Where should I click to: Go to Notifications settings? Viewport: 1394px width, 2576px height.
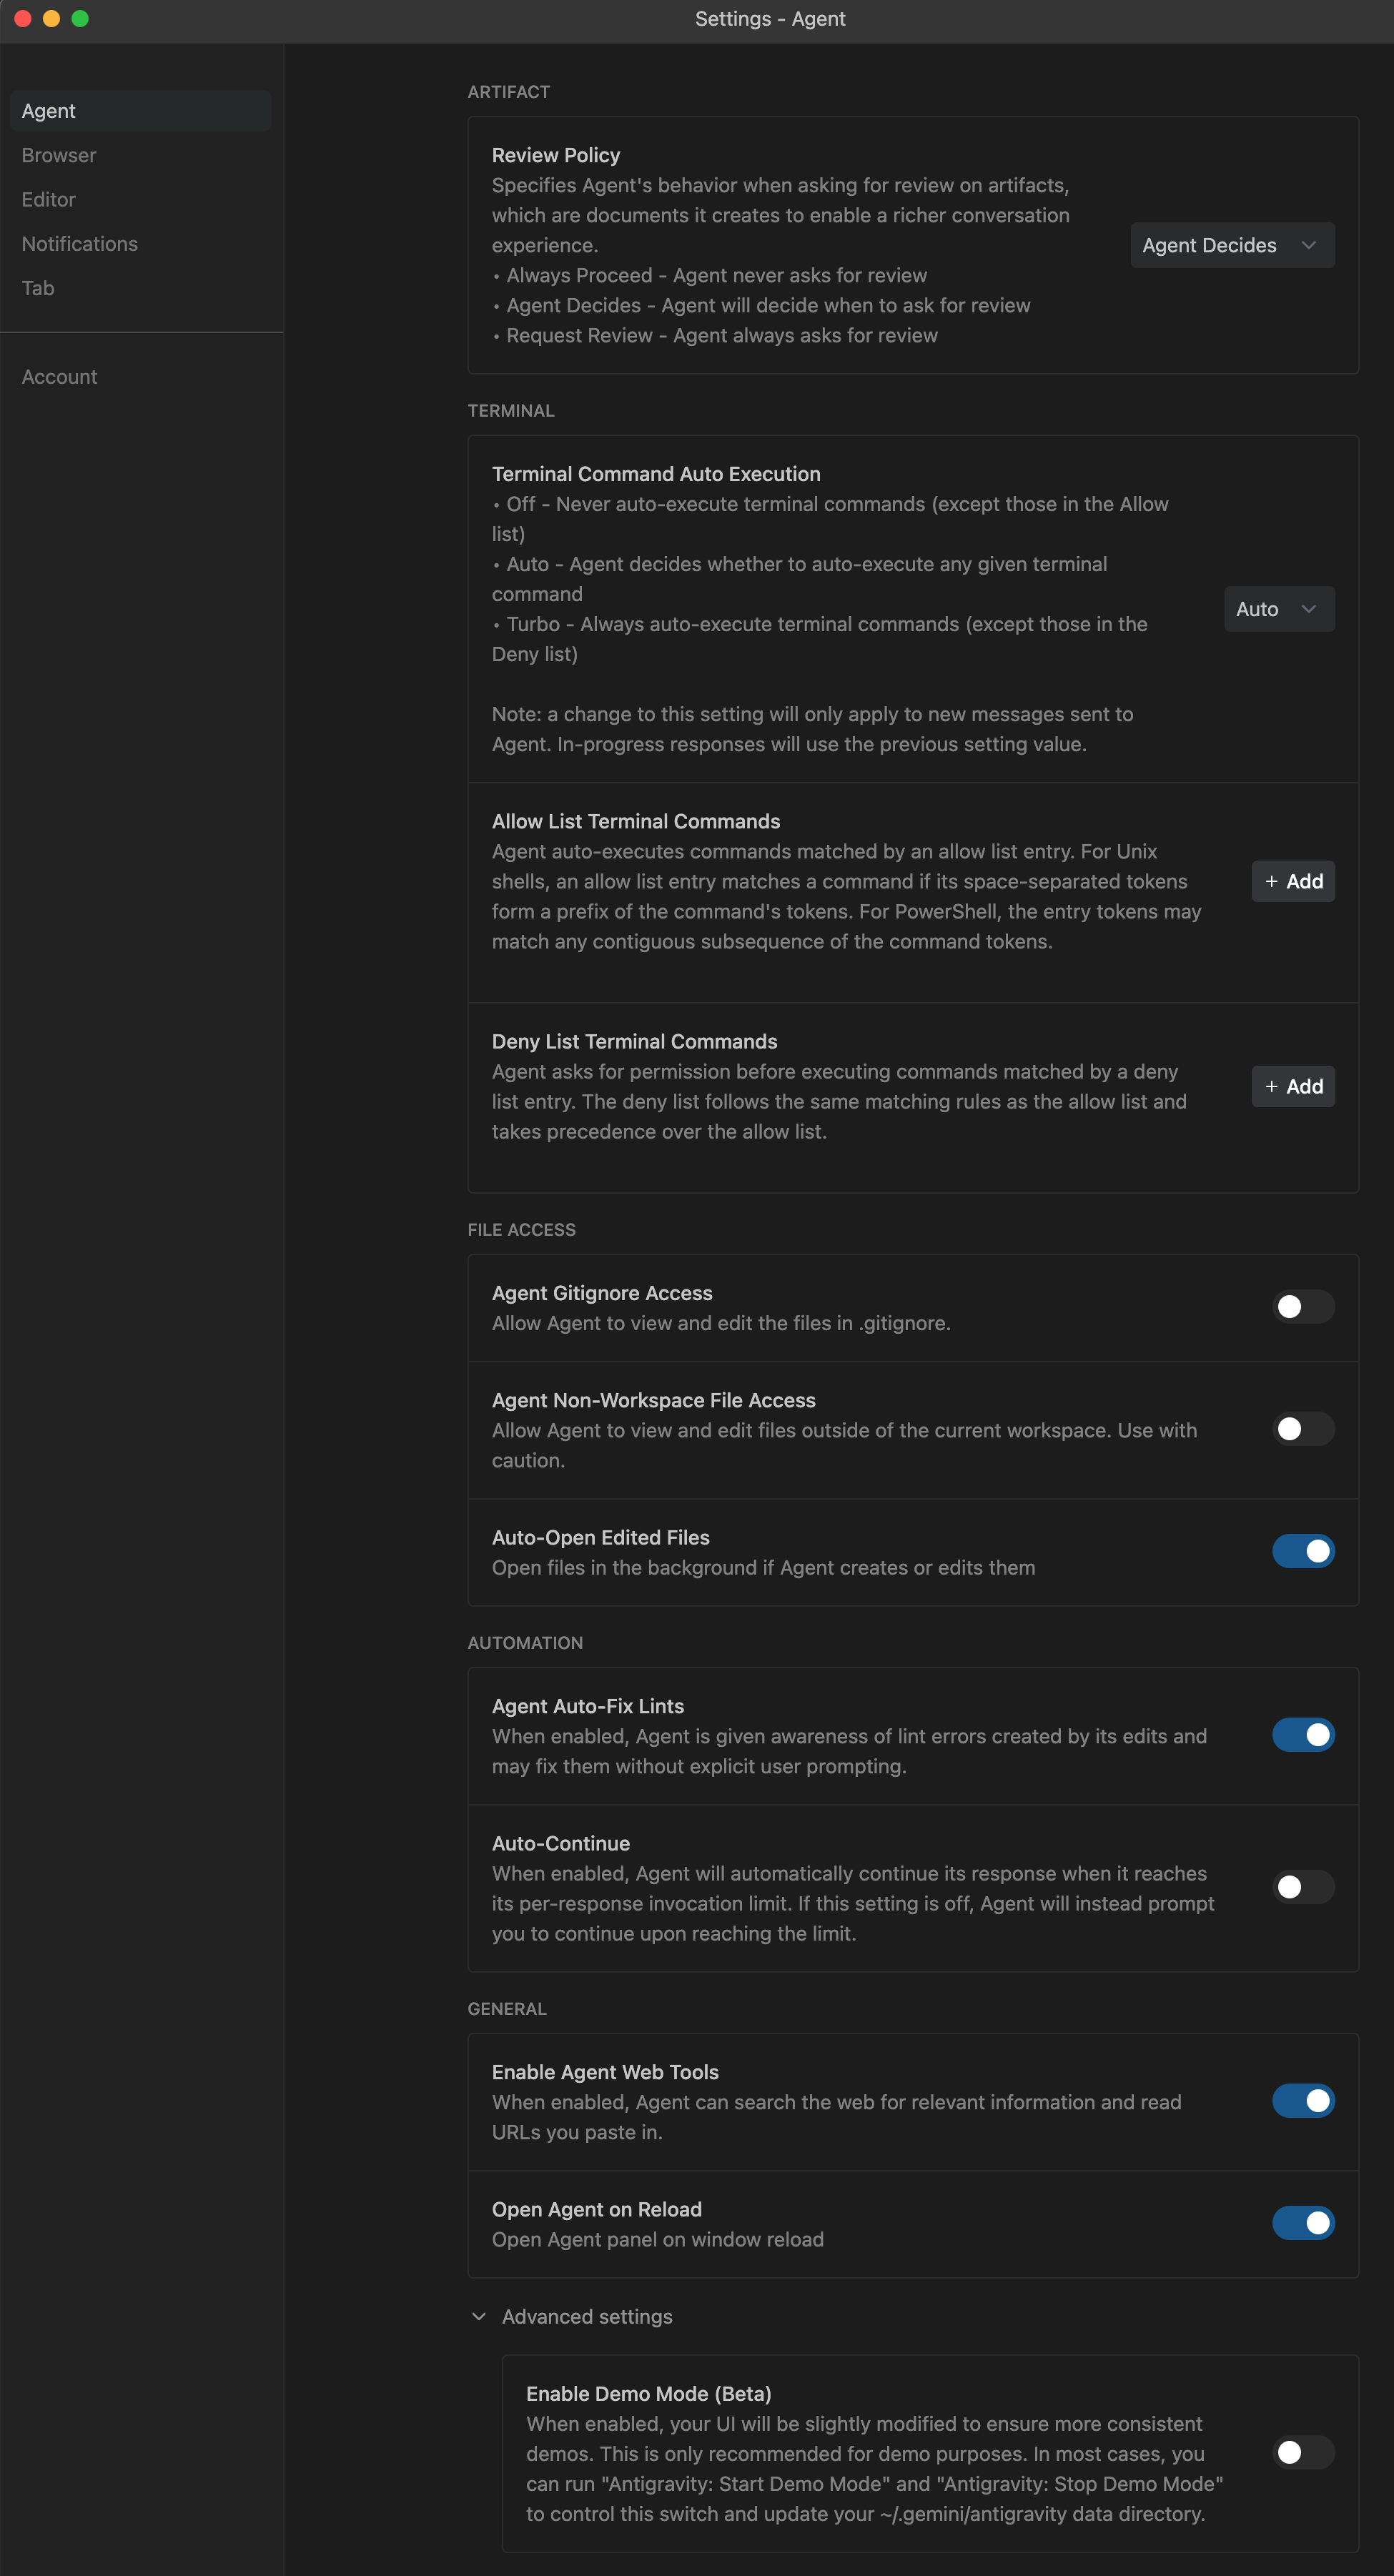point(80,244)
